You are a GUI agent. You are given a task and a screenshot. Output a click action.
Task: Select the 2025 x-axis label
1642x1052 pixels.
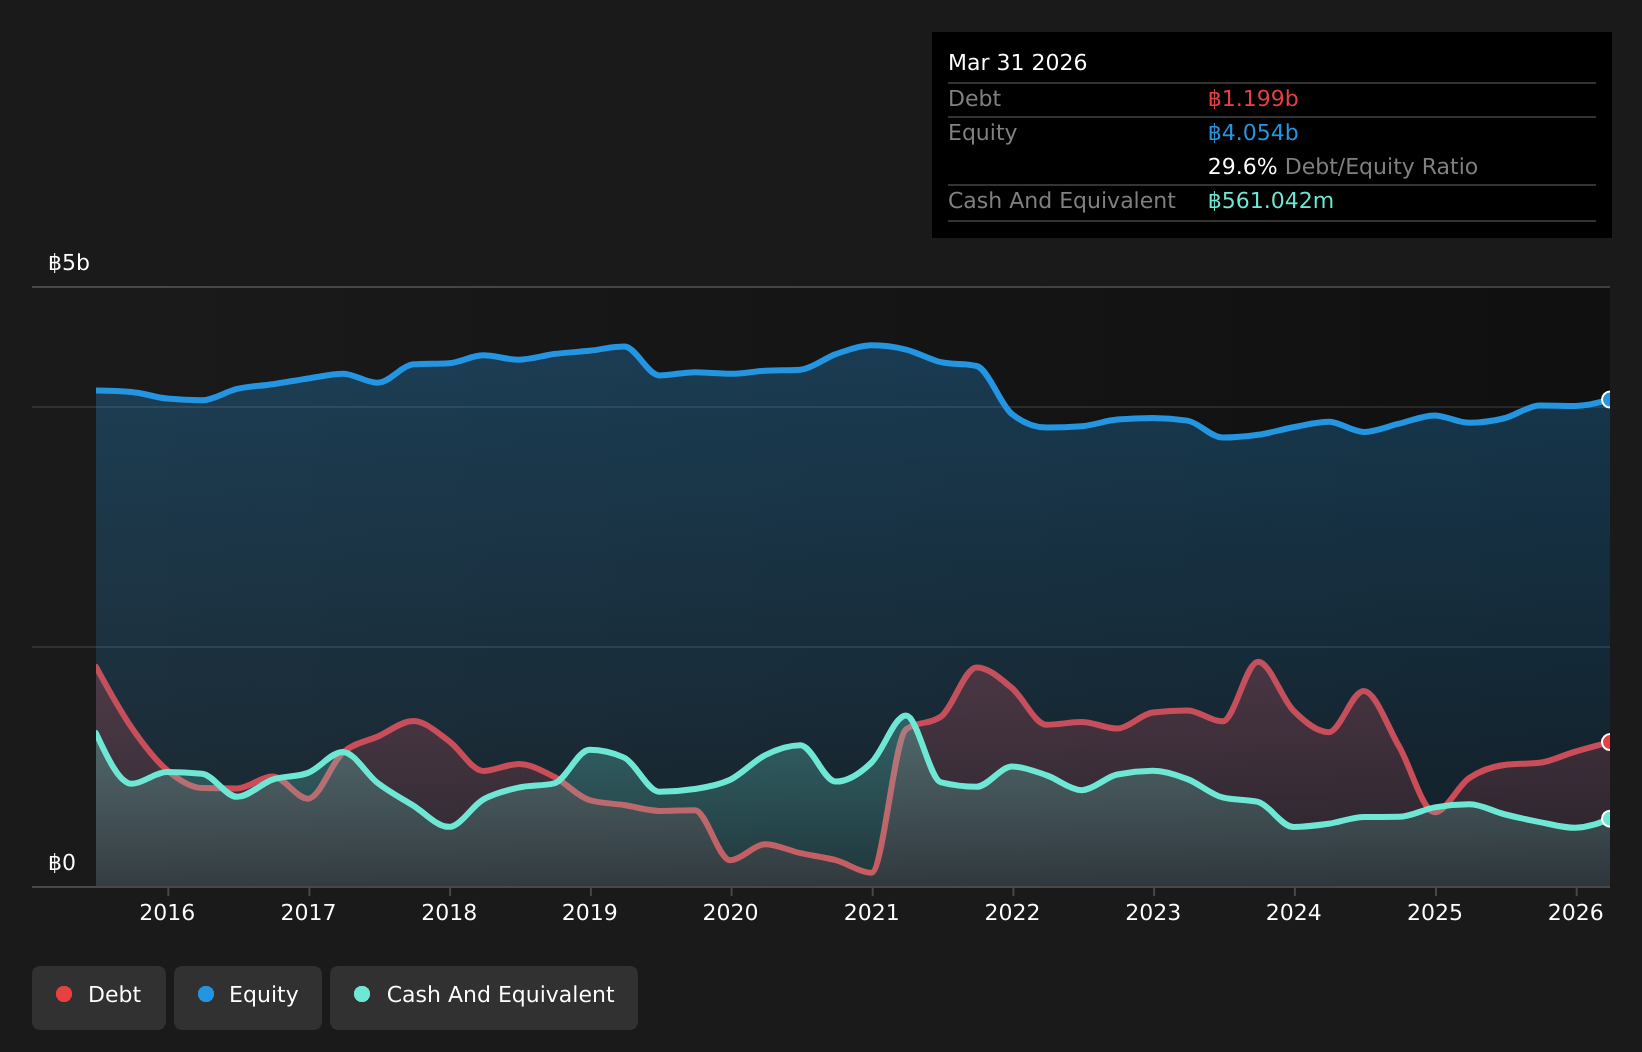coord(1435,912)
